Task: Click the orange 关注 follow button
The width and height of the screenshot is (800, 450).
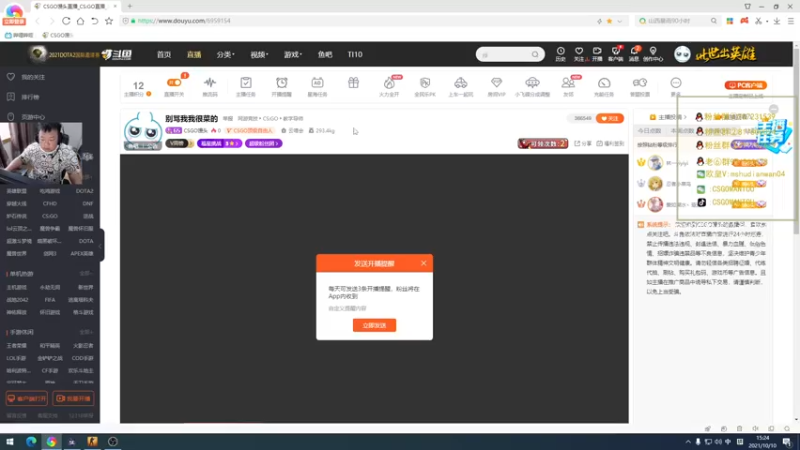Action: (610, 118)
